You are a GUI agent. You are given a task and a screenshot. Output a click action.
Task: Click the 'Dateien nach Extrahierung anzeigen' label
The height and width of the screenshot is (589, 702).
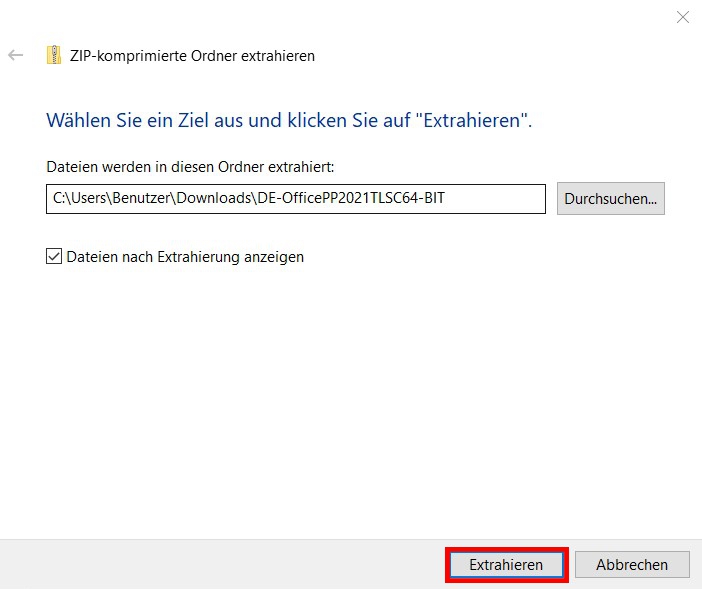click(x=185, y=257)
